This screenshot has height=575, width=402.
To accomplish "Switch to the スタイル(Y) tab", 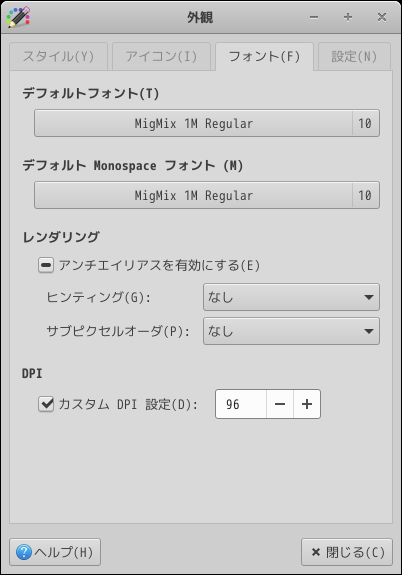I will tap(58, 56).
